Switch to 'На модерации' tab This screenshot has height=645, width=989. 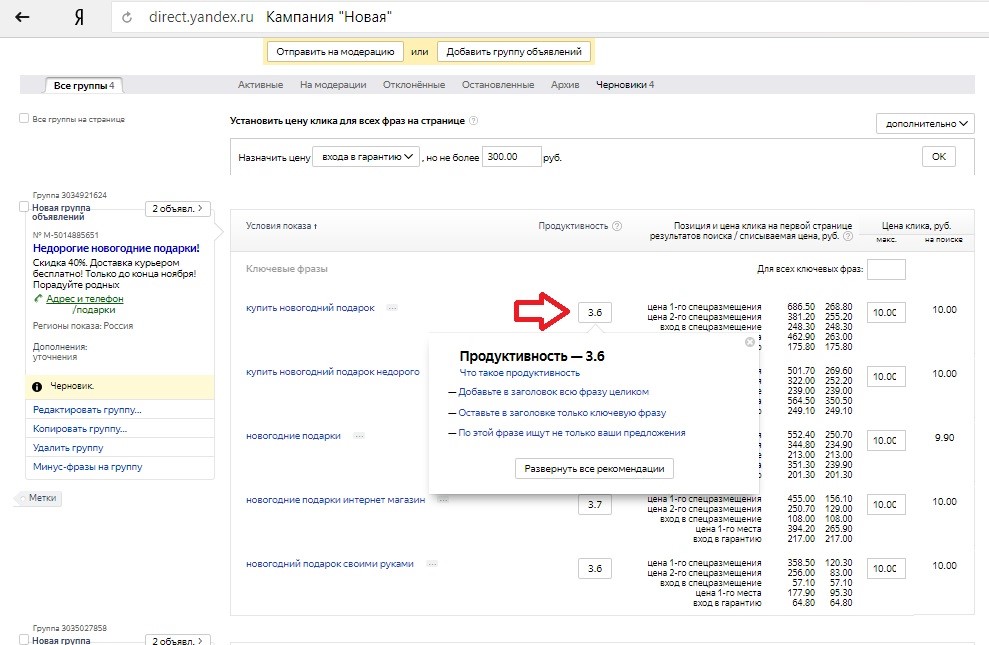(x=333, y=84)
